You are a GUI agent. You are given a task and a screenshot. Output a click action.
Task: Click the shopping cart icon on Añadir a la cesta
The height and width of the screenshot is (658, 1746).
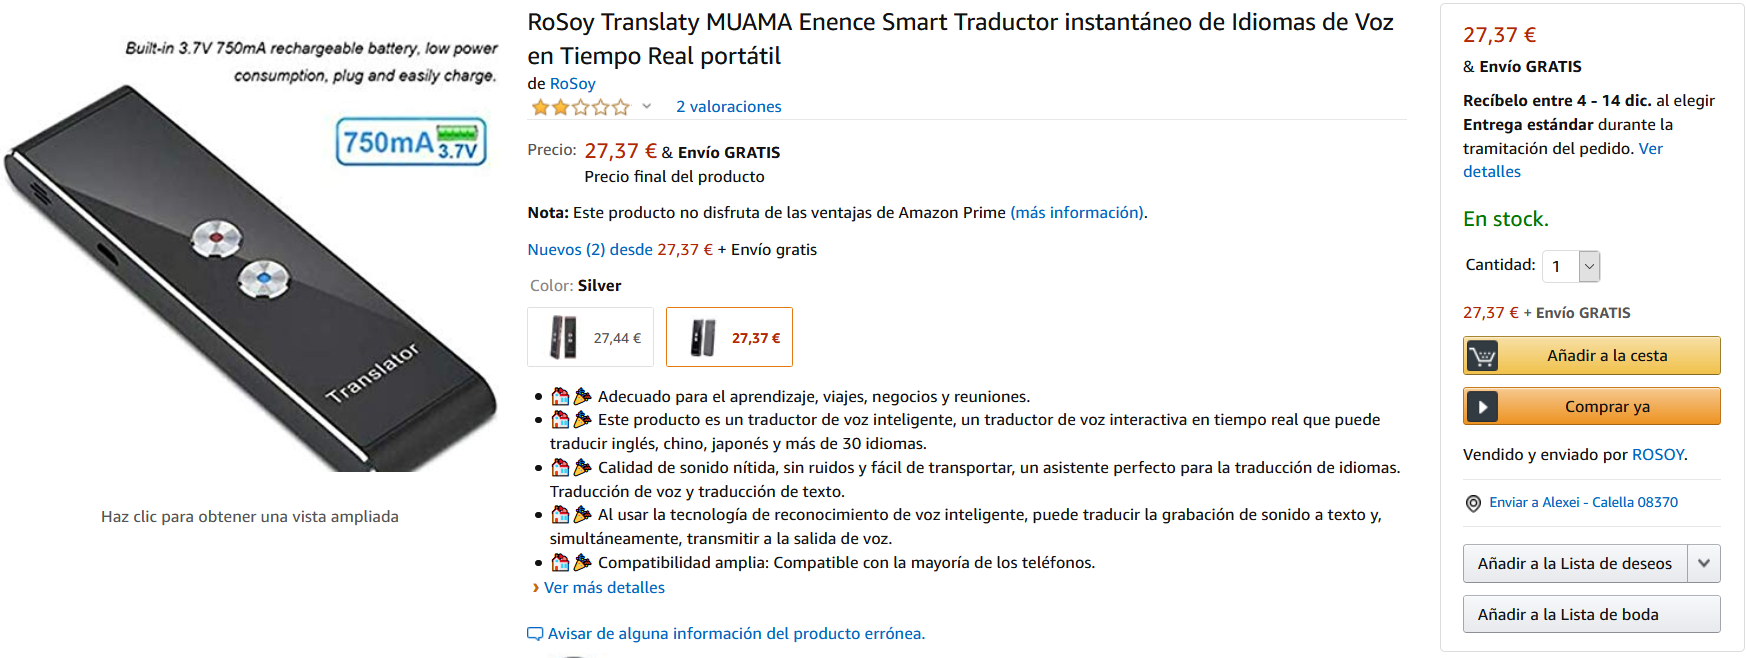(x=1482, y=356)
